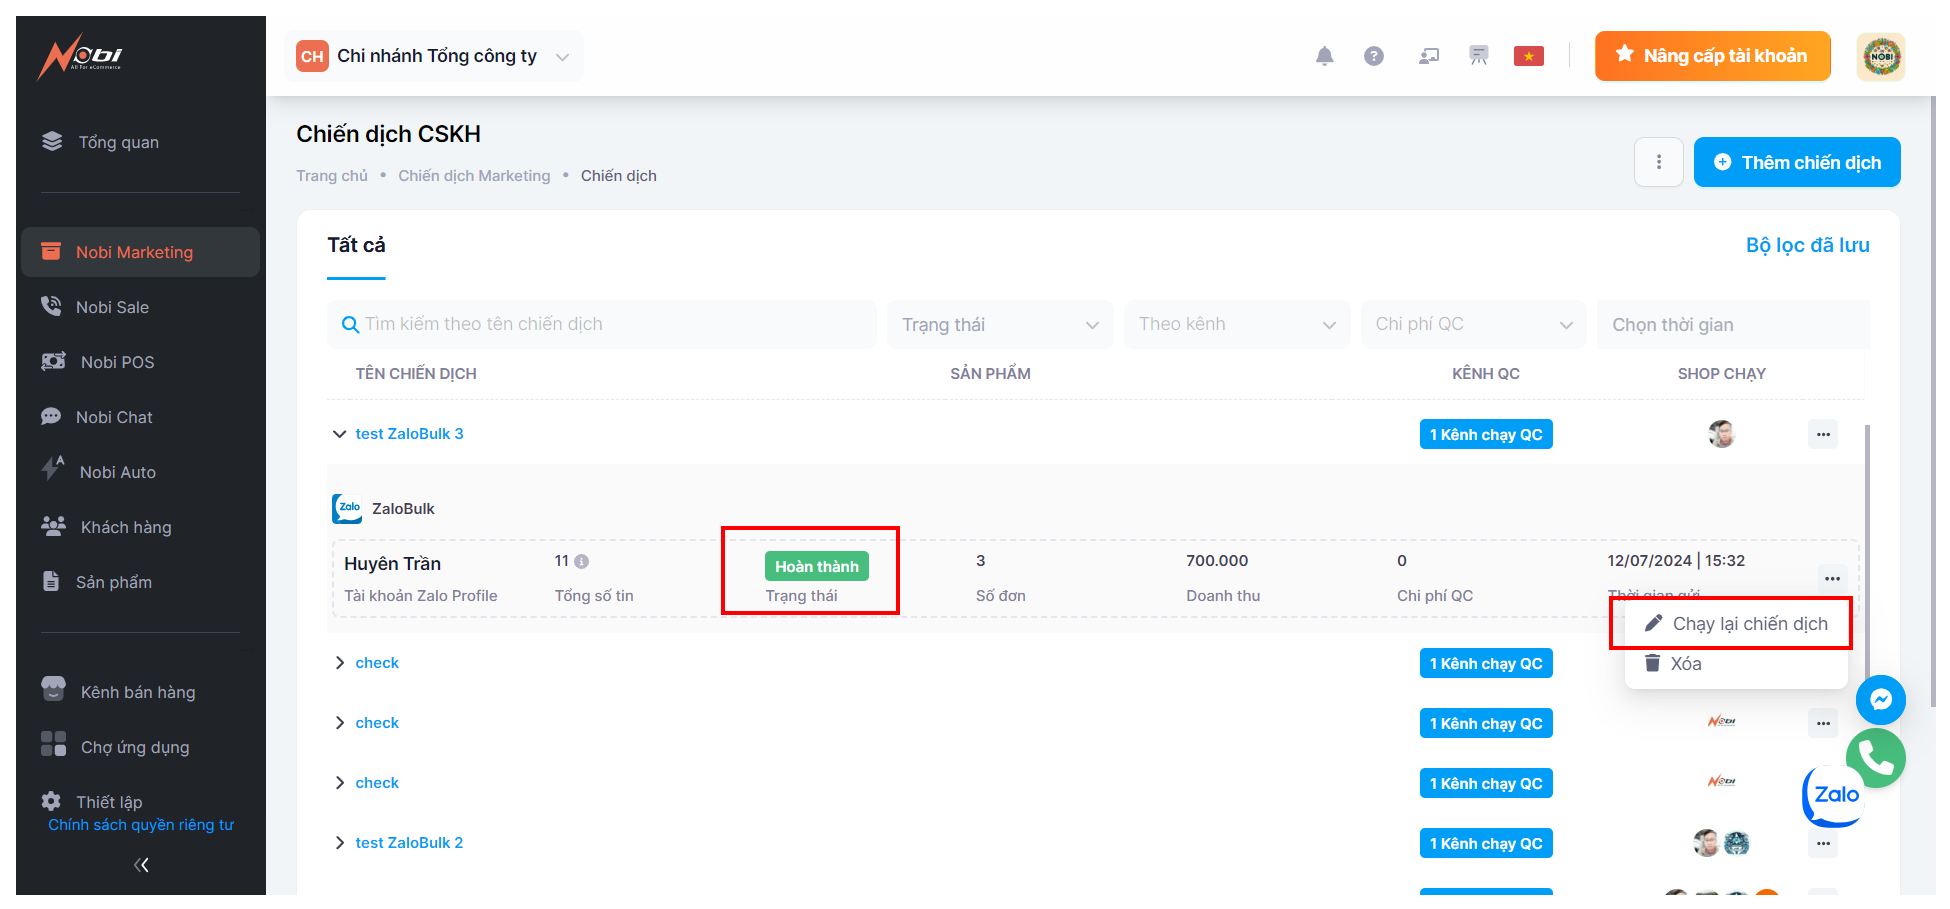Choose Xóa from the context menu
Image resolution: width=1950 pixels, height=909 pixels.
(x=1685, y=664)
